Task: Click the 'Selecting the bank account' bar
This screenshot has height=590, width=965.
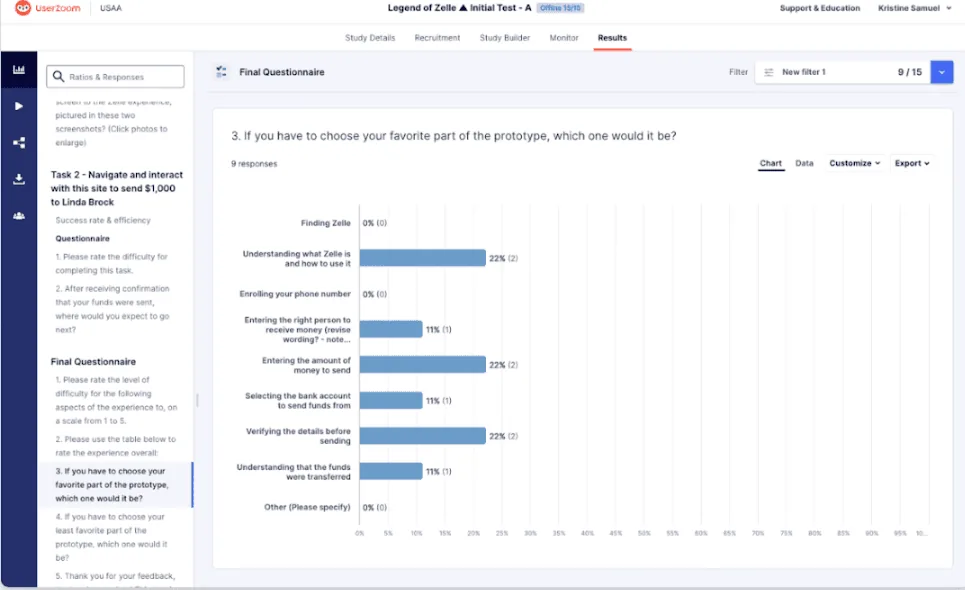Action: click(391, 400)
